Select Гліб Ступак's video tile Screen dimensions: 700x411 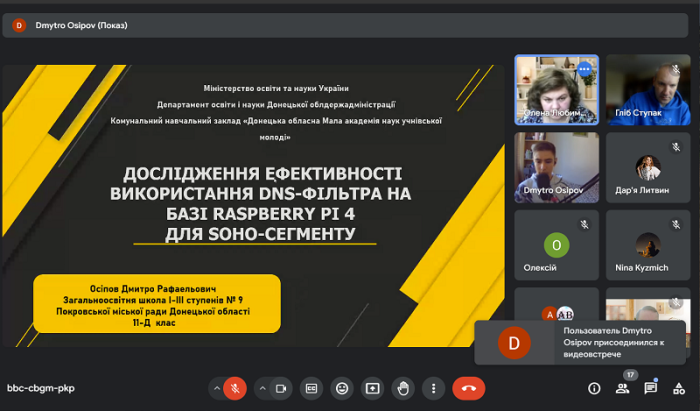pyautogui.click(x=648, y=89)
